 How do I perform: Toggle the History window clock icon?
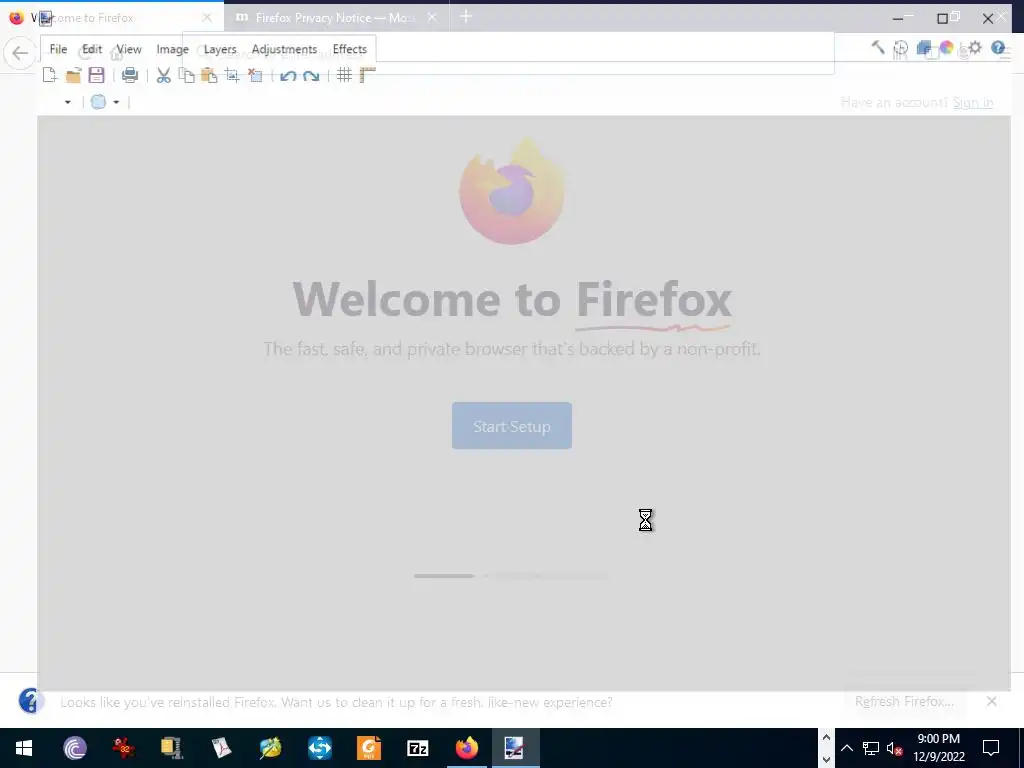click(x=901, y=48)
